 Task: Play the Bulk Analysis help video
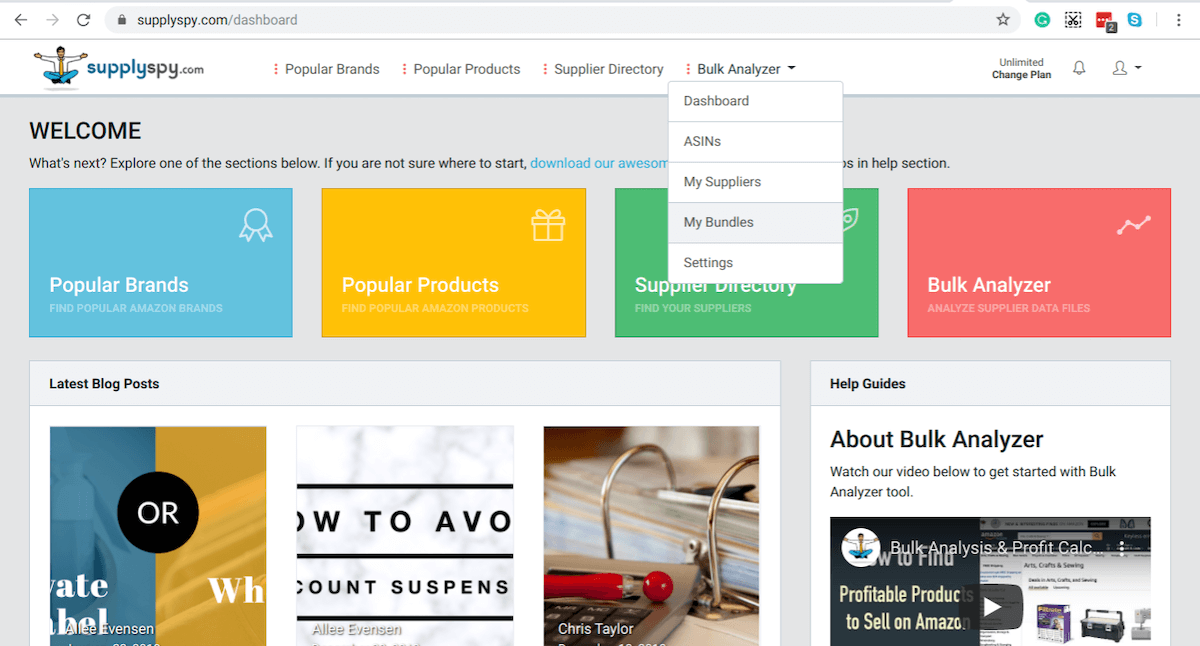click(x=991, y=607)
